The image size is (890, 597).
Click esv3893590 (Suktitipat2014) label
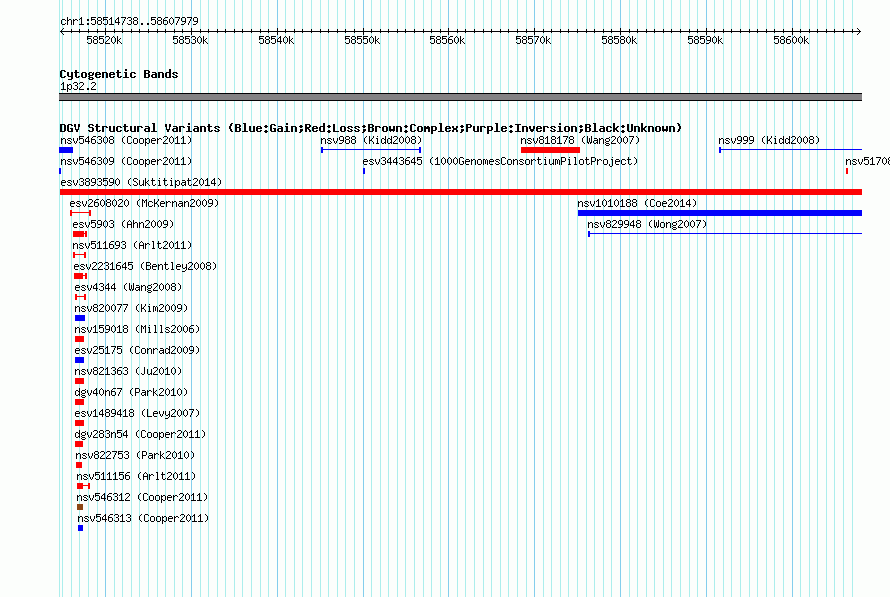pos(141,182)
